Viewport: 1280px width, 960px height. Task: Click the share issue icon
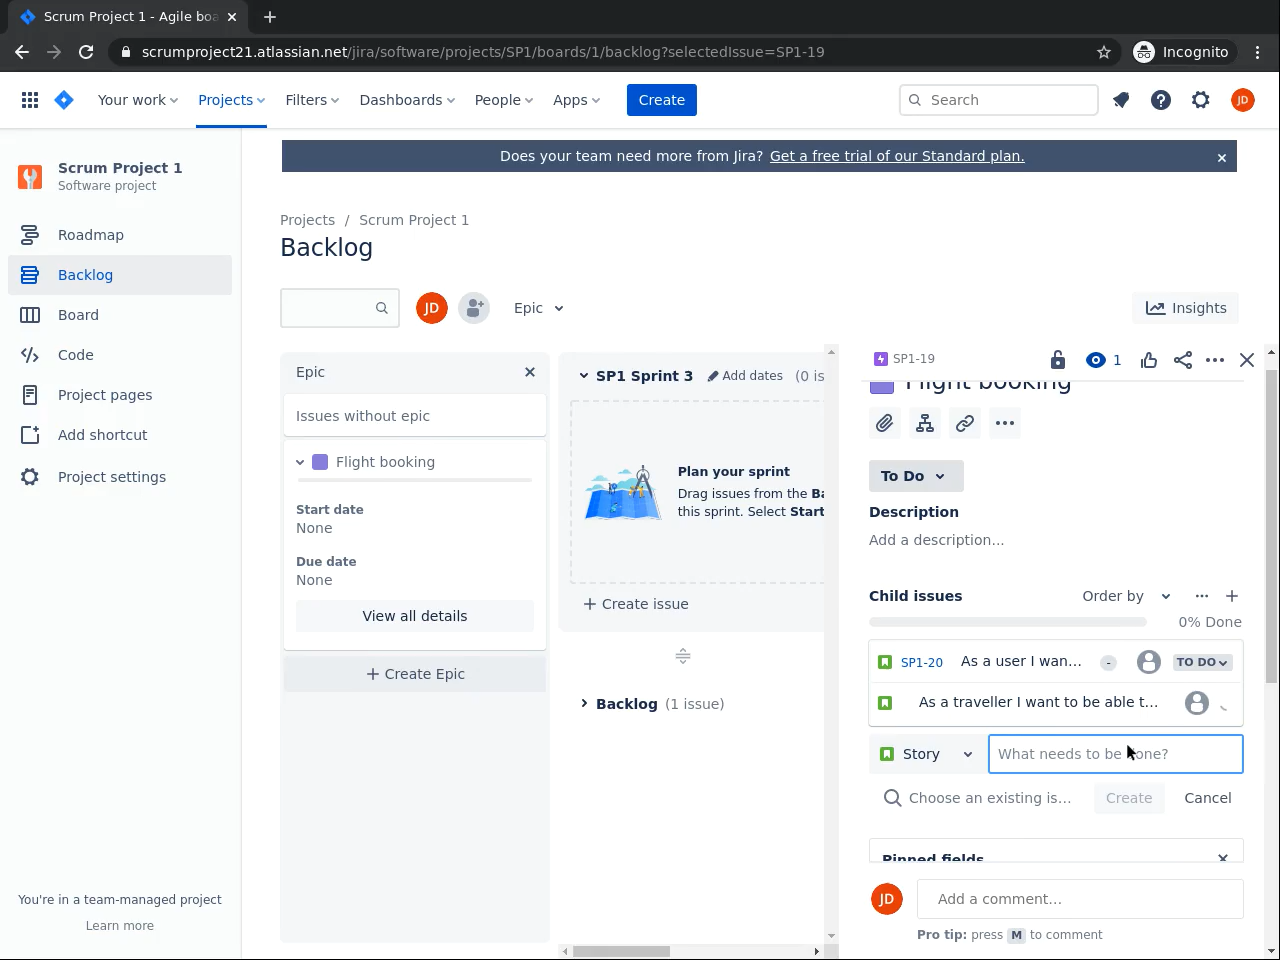tap(1183, 360)
